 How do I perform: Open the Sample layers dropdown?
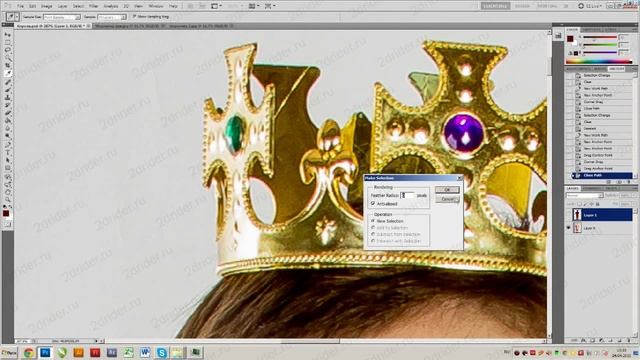click(x=111, y=17)
